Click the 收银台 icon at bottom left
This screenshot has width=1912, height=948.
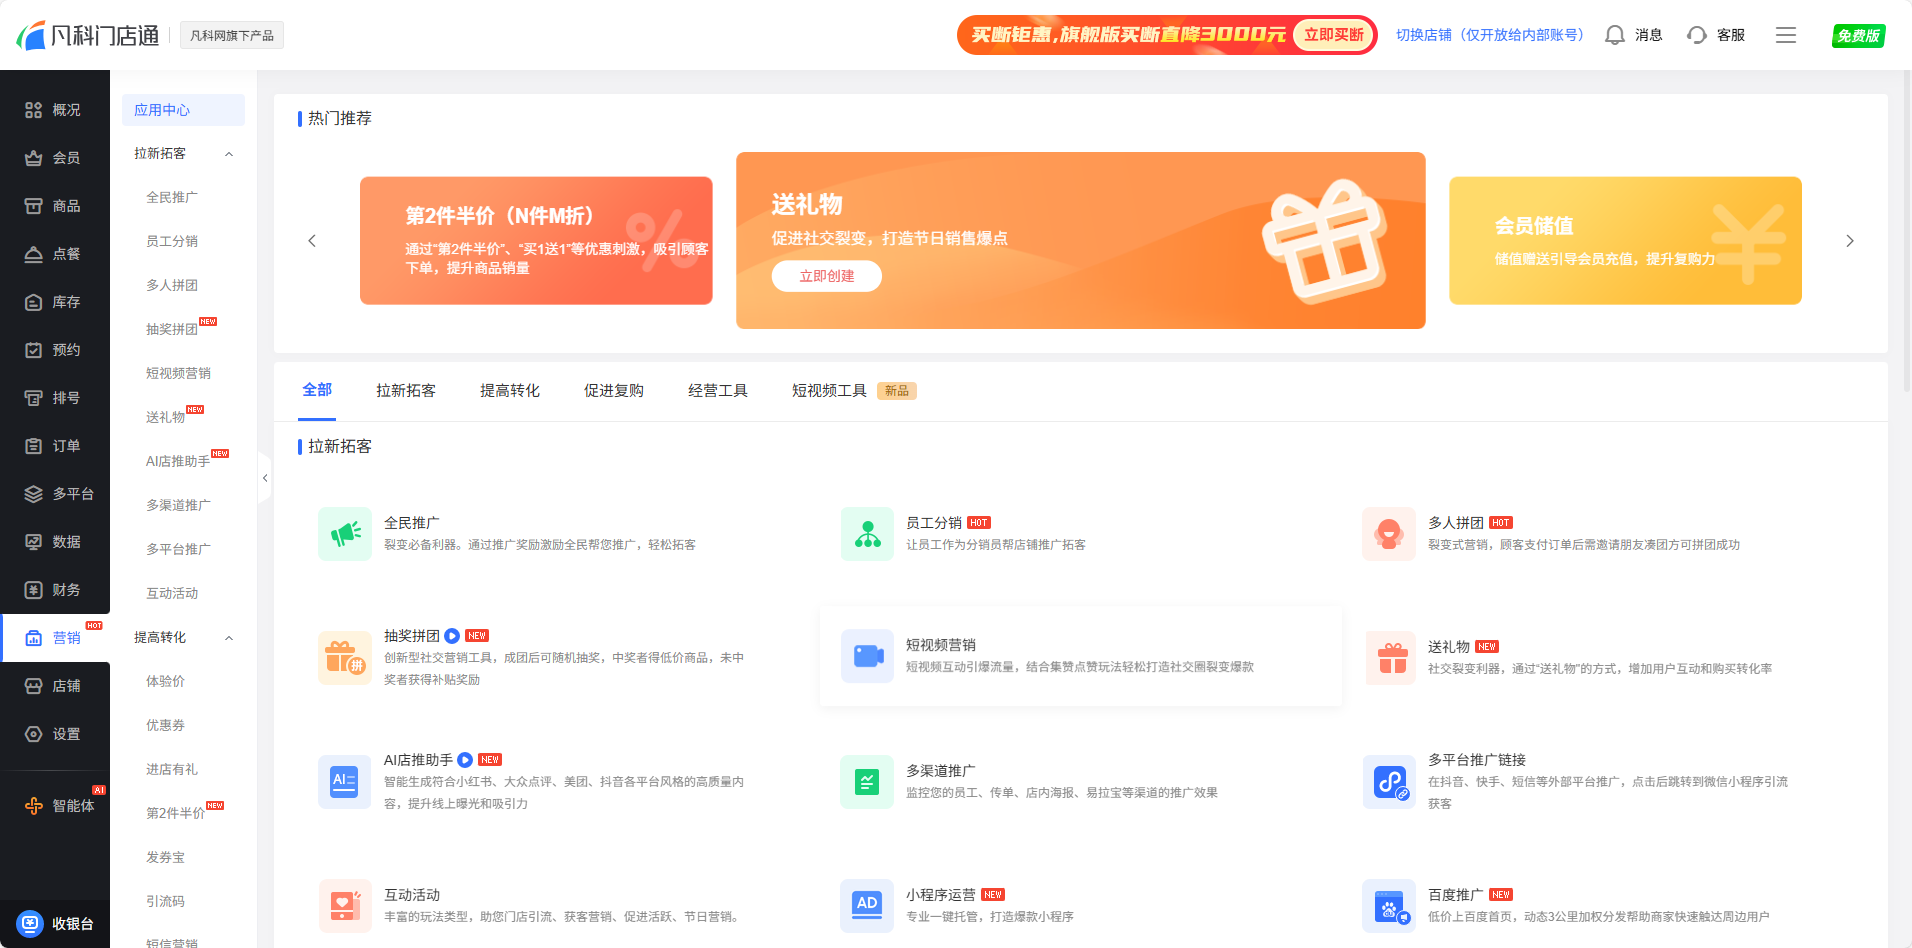[x=30, y=922]
